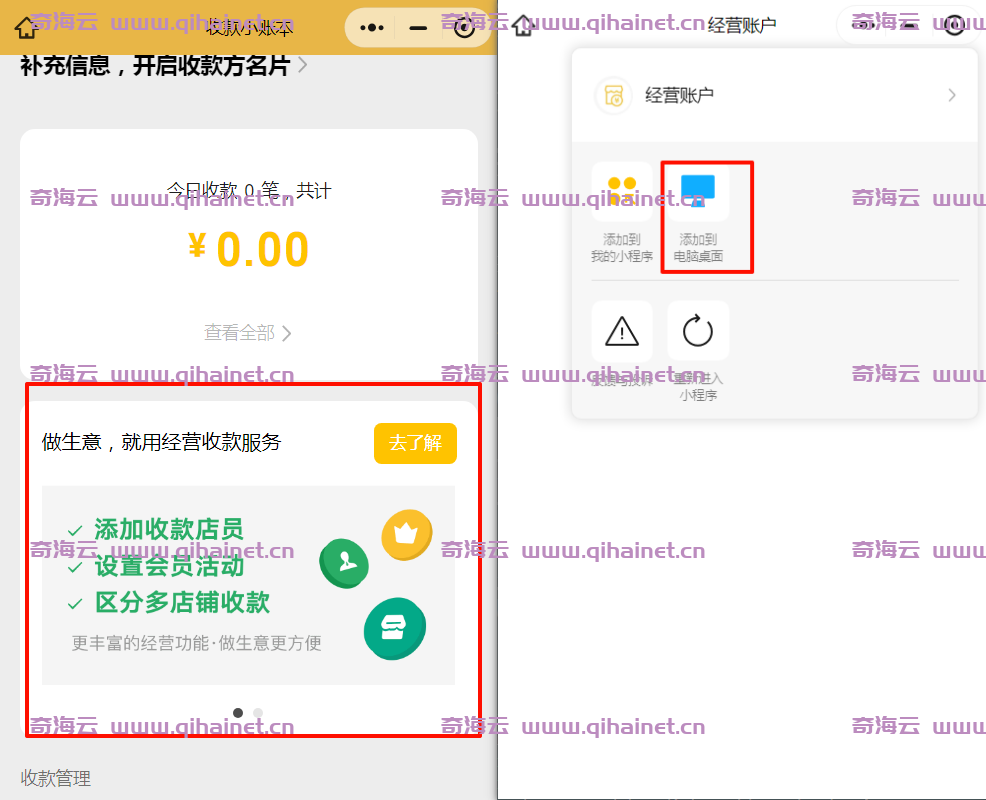Viewport: 986px width, 800px height.
Task: Click the 添加到电脑桌面 monitor icon
Action: tap(698, 192)
